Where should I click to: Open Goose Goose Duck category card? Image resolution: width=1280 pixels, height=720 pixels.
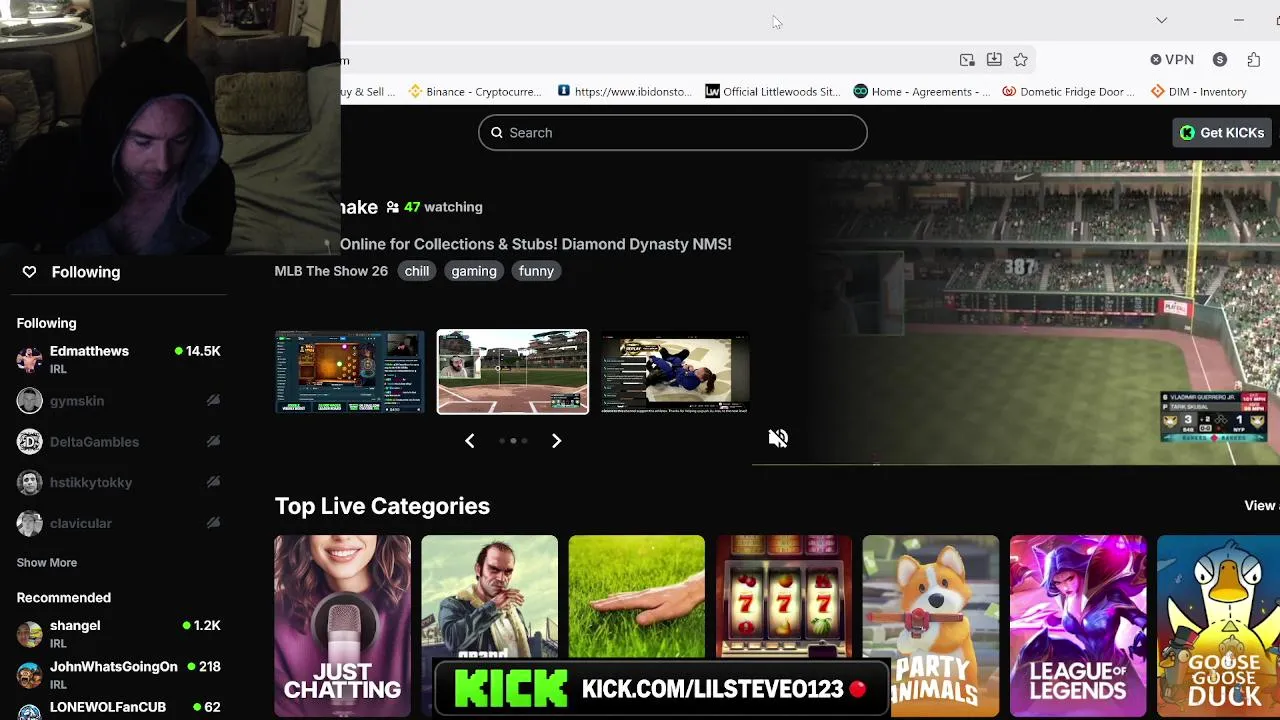point(1219,626)
